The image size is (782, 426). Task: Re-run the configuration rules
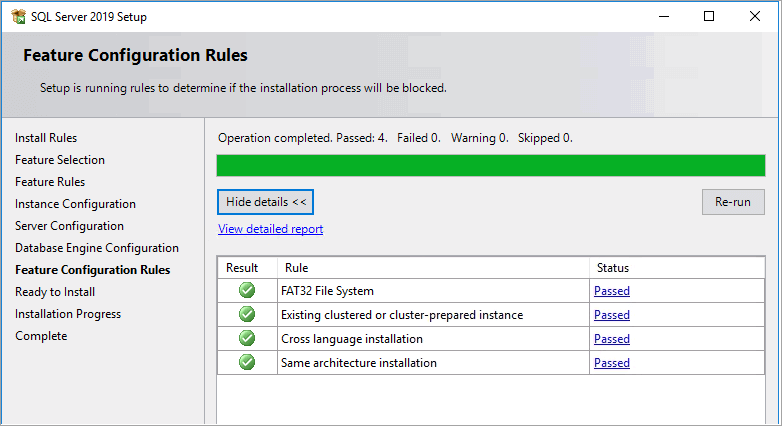click(733, 202)
